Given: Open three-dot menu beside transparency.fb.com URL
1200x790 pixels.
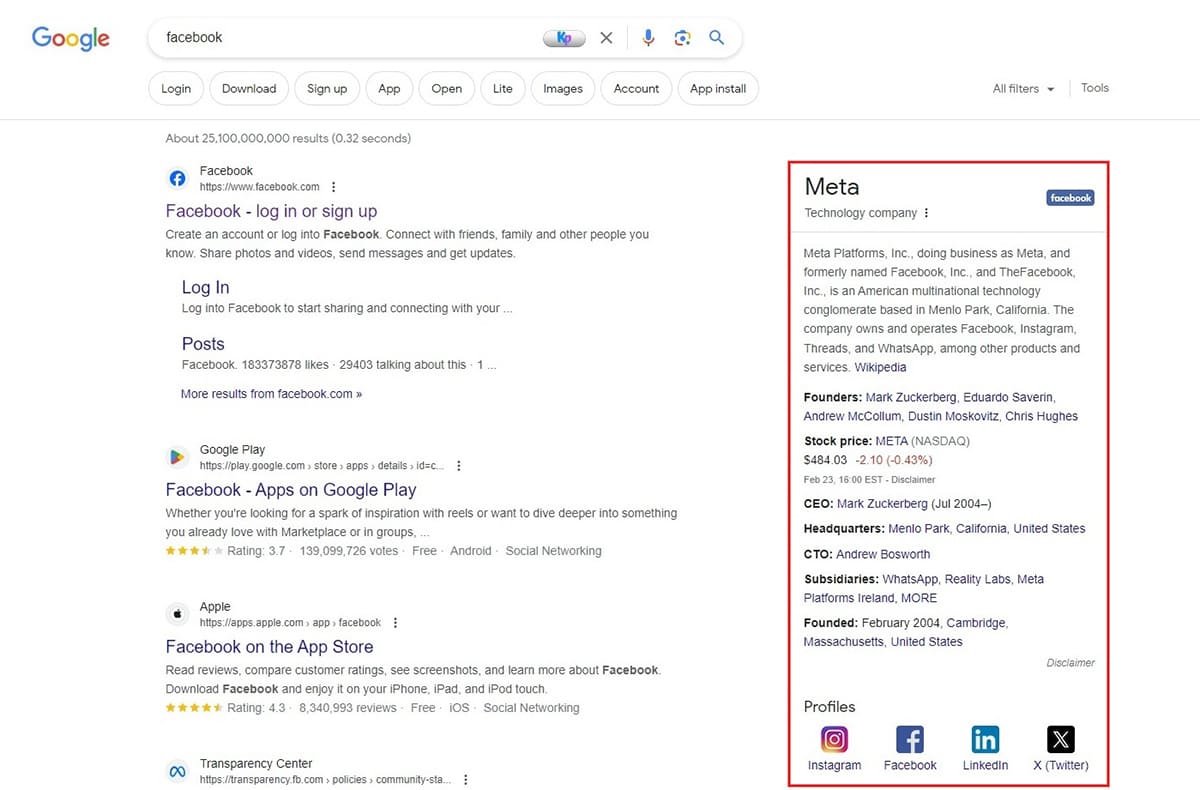Looking at the screenshot, I should coord(465,780).
